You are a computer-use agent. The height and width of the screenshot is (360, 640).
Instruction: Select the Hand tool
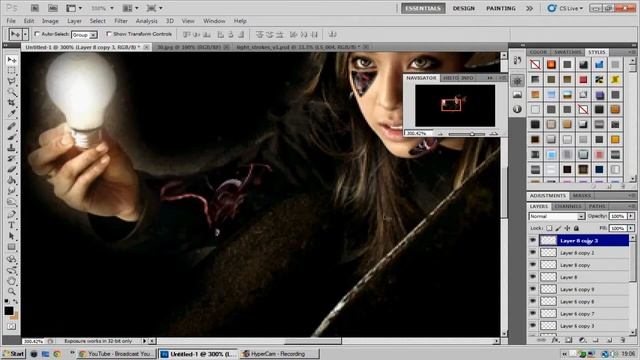[x=11, y=281]
